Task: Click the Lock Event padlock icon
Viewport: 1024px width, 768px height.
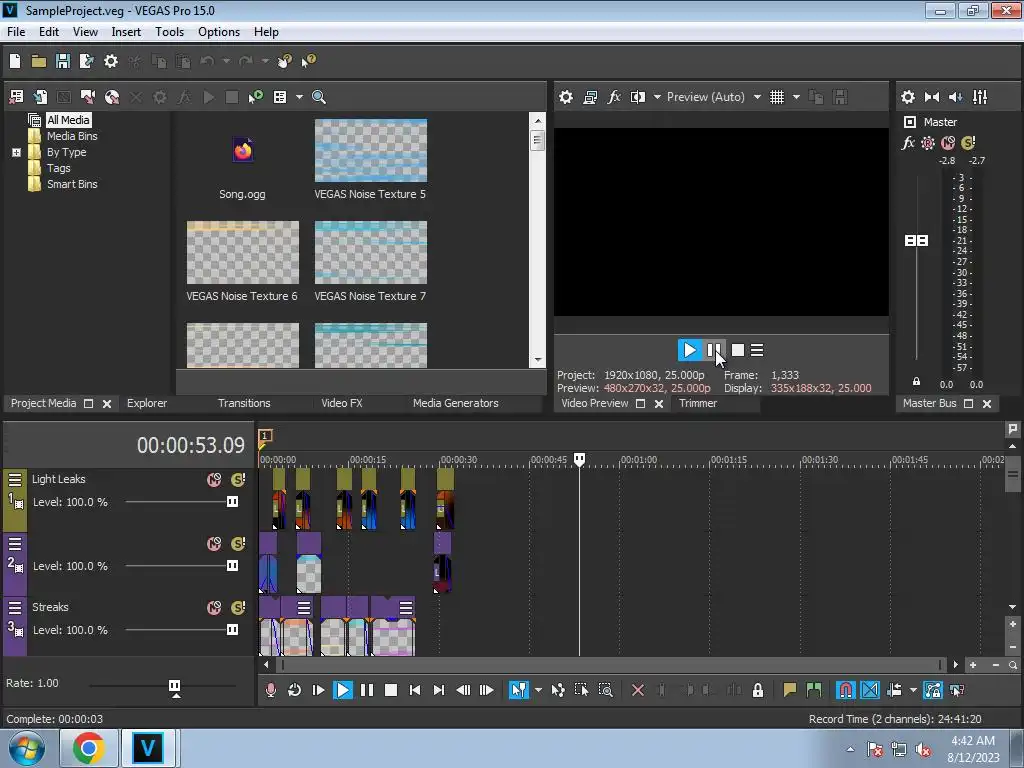Action: [x=758, y=690]
